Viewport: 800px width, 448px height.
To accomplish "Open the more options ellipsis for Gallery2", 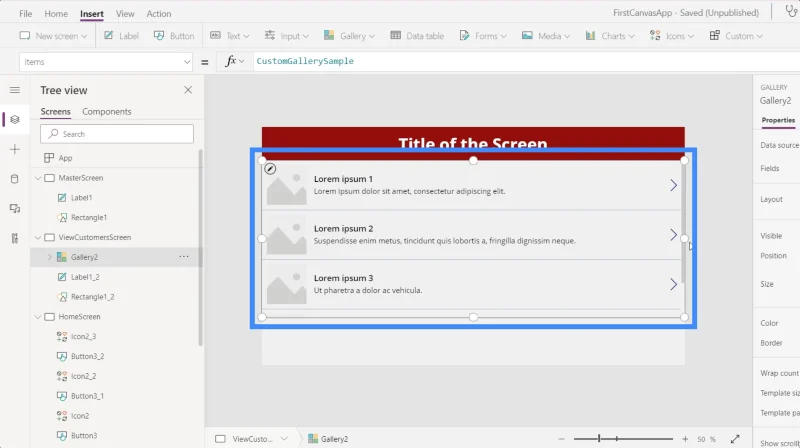I will pyautogui.click(x=184, y=257).
